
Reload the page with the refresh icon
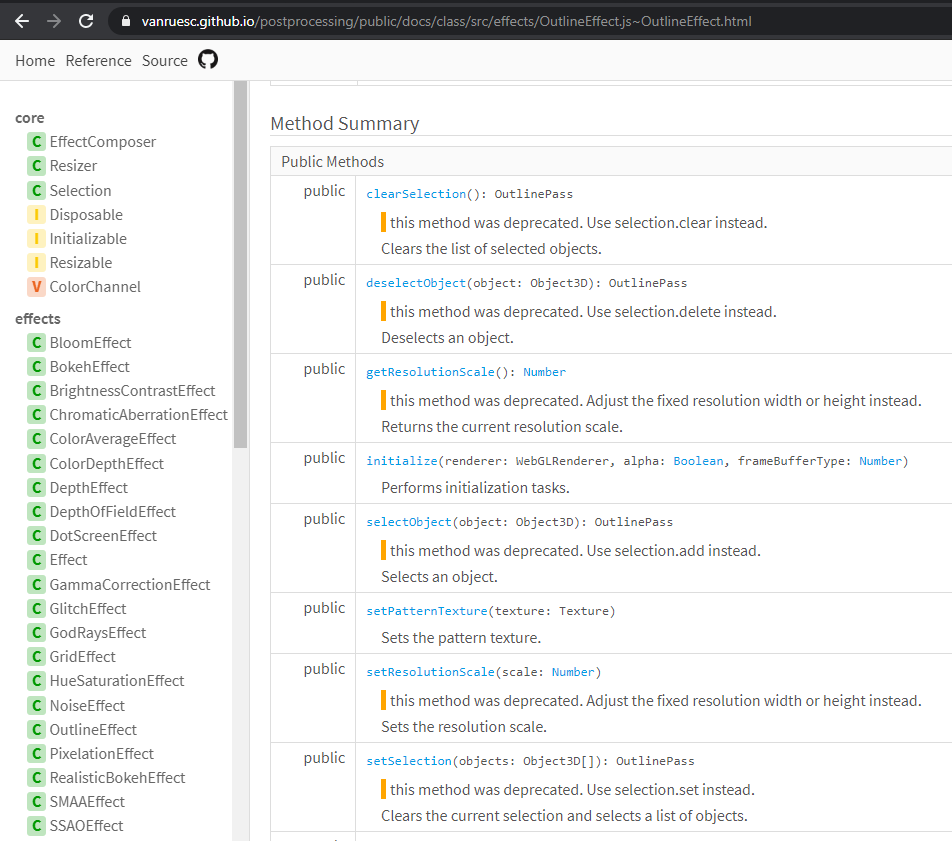pyautogui.click(x=87, y=19)
